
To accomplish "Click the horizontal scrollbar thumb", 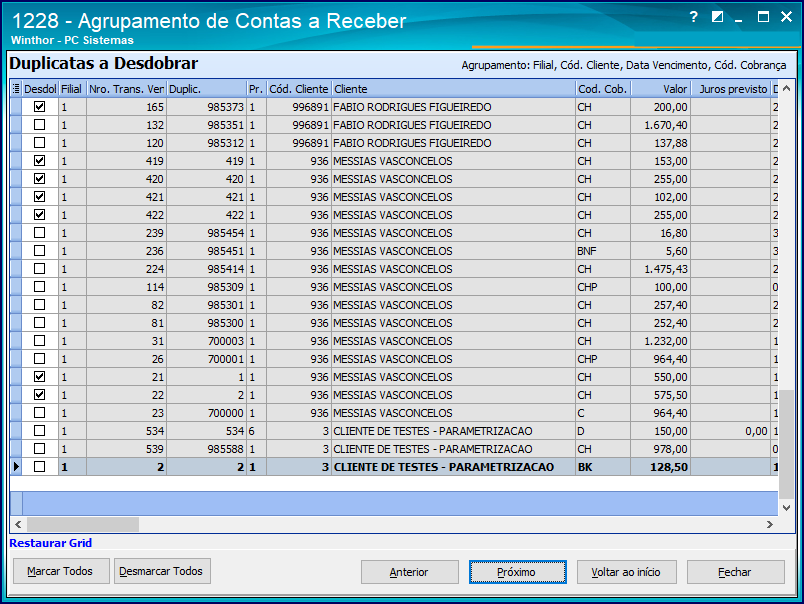I will 83,524.
